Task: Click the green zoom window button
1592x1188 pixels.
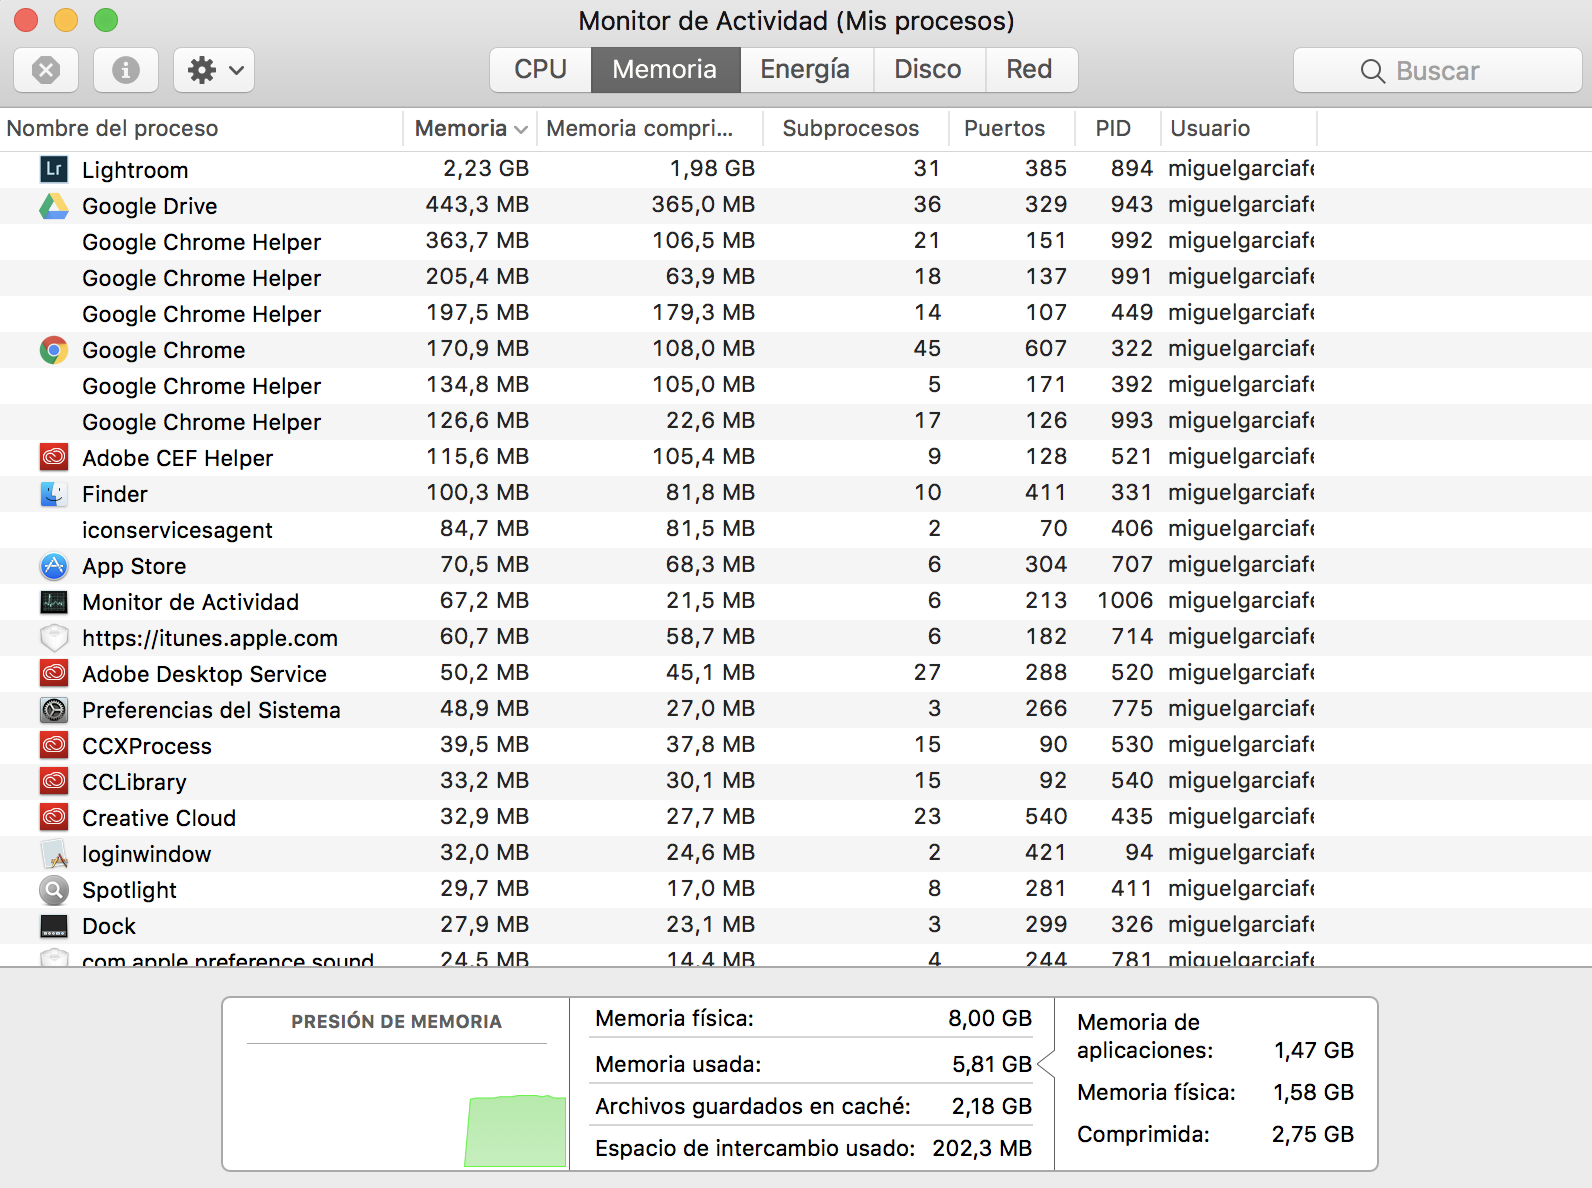Action: click(x=106, y=20)
